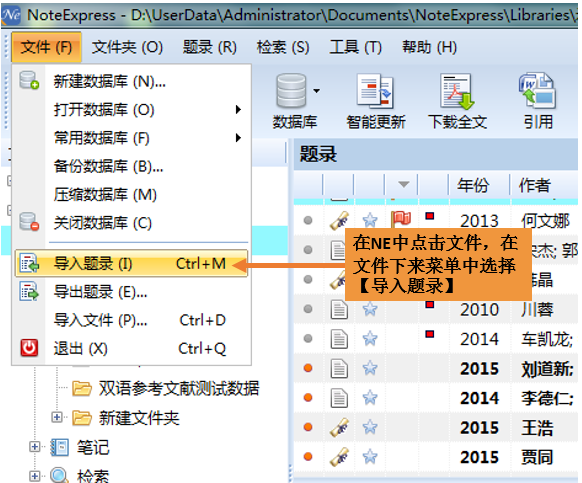This screenshot has width=582, height=483.
Task: Click the export records icon in menu
Action: tap(29, 291)
